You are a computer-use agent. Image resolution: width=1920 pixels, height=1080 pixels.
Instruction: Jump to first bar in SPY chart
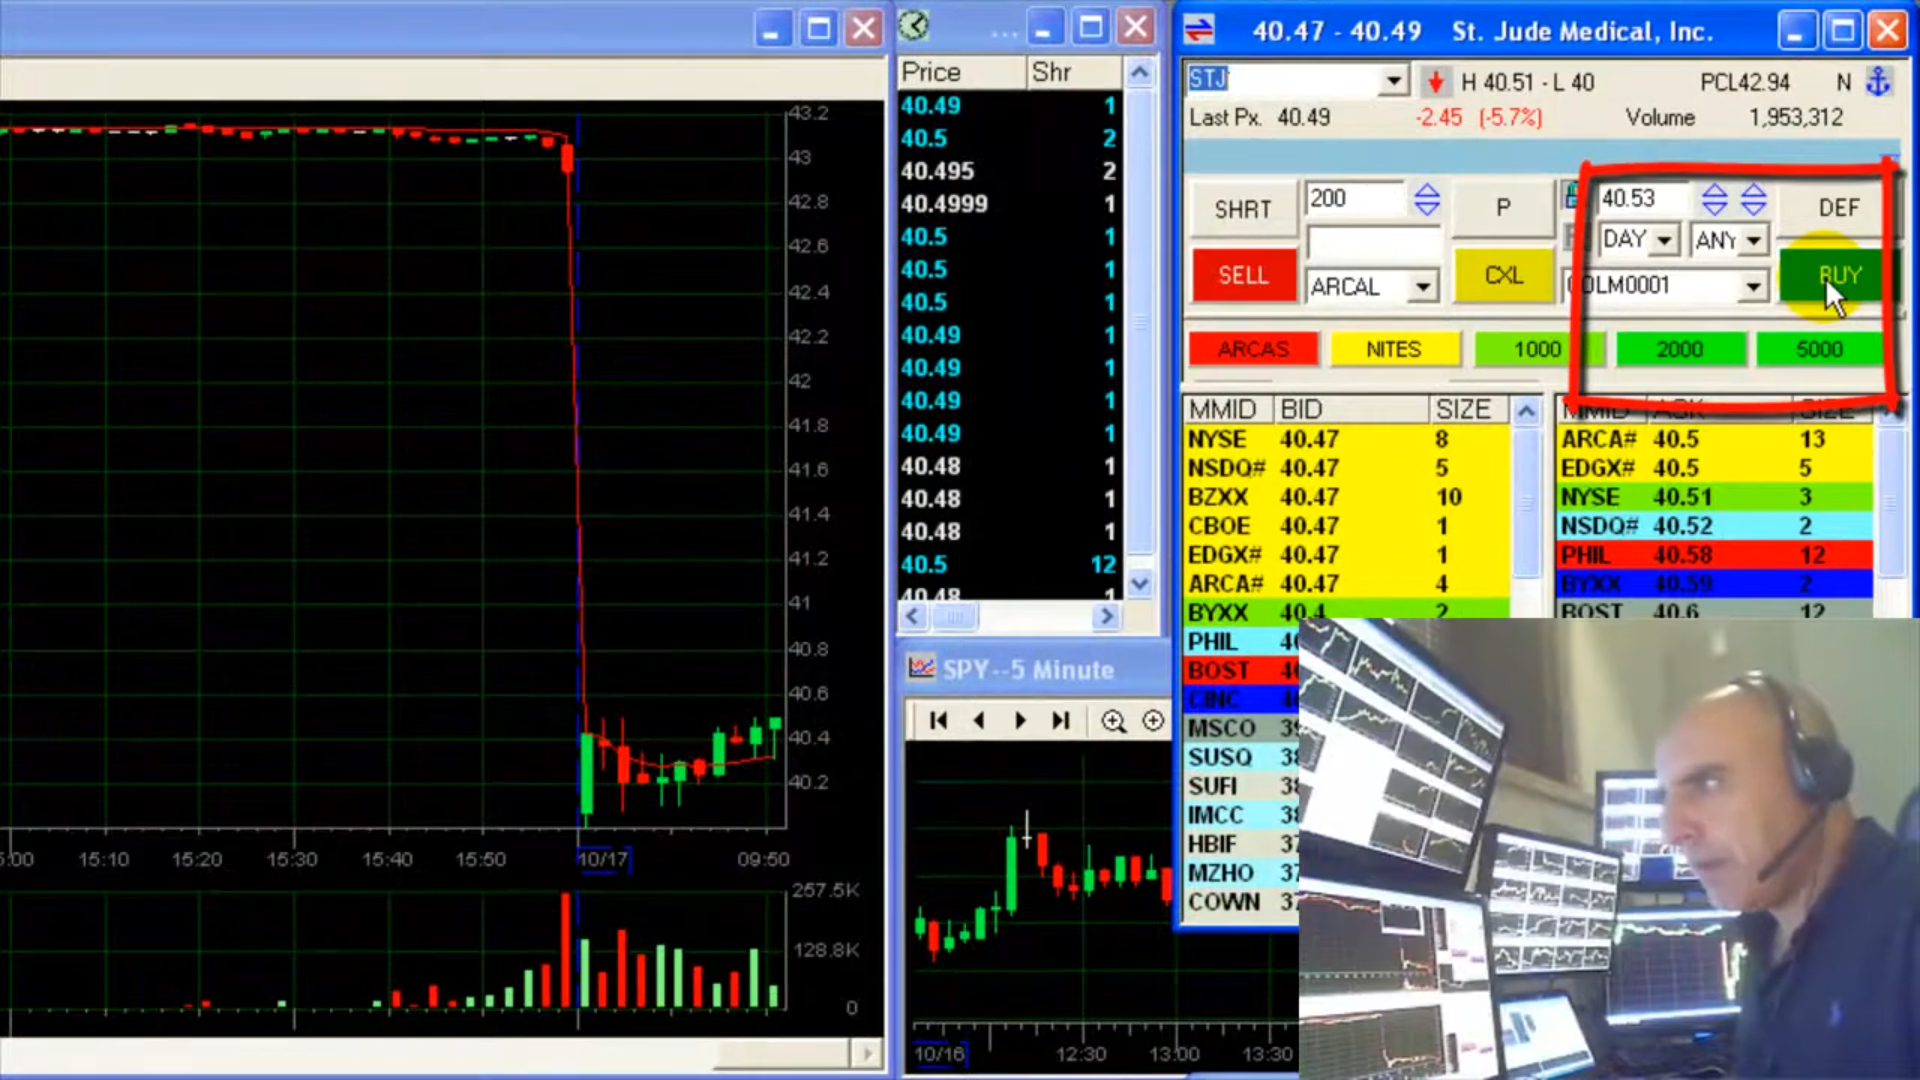(x=938, y=720)
